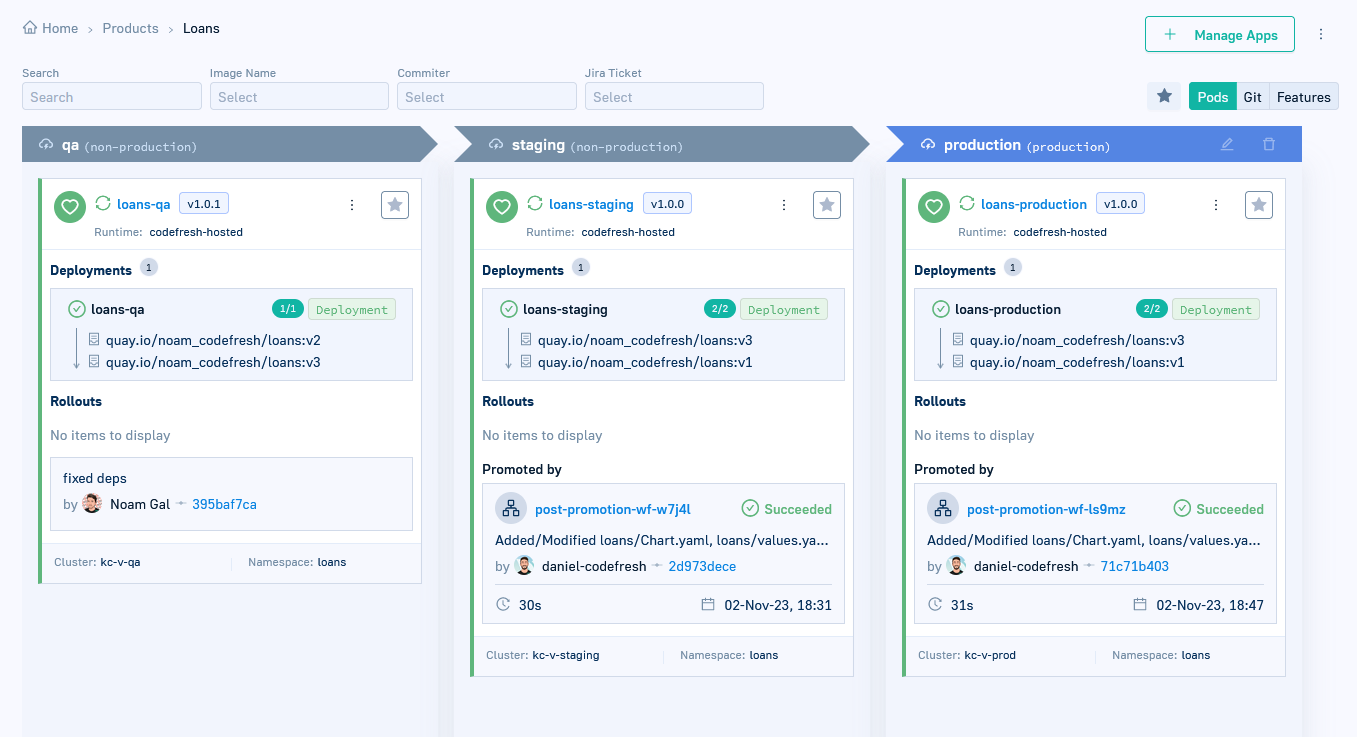Click the edit pencil icon on production header

(1227, 144)
